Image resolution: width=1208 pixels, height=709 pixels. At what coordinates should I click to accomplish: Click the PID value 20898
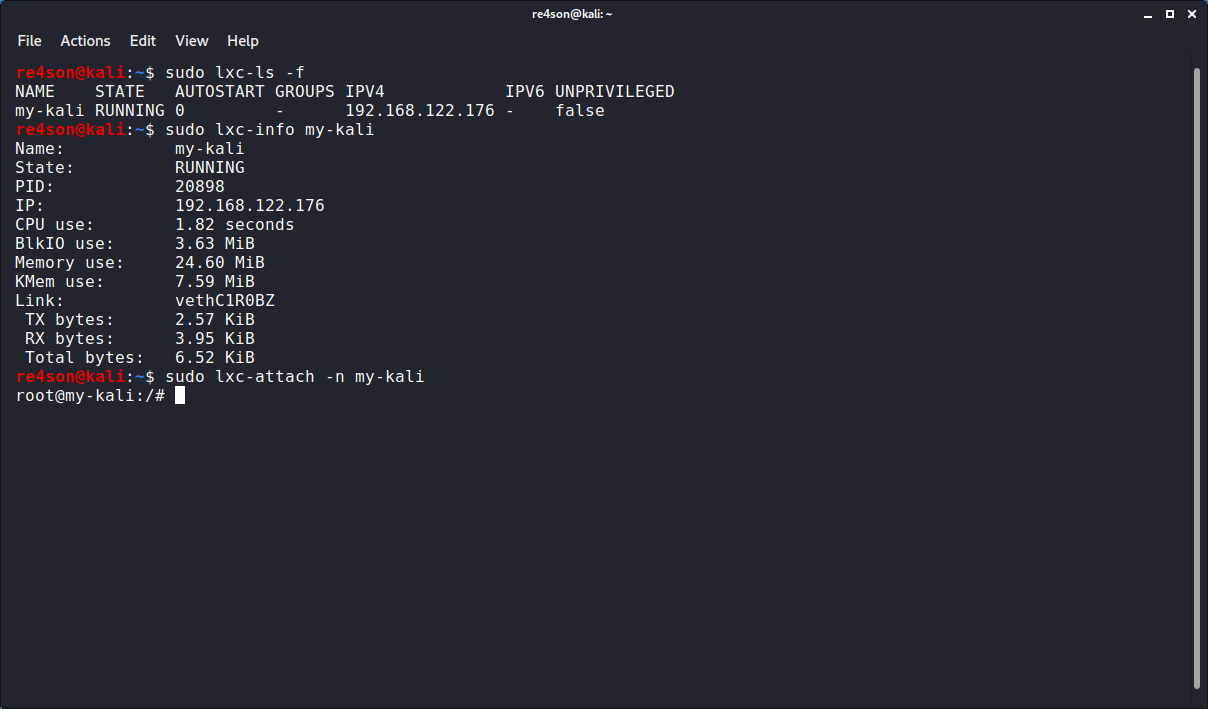click(199, 187)
